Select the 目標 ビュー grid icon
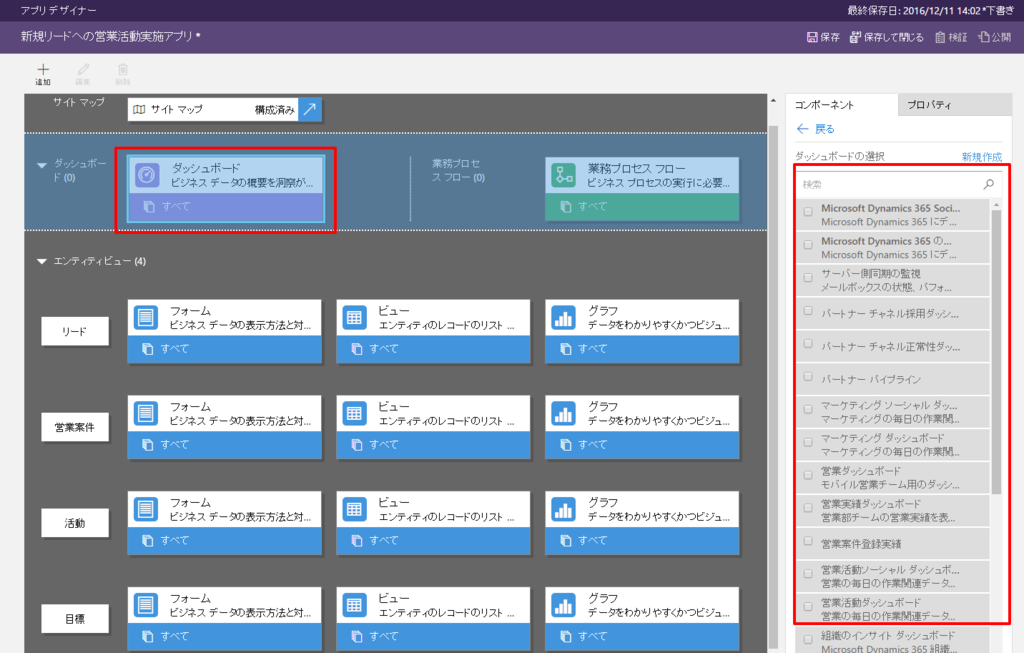 (355, 605)
